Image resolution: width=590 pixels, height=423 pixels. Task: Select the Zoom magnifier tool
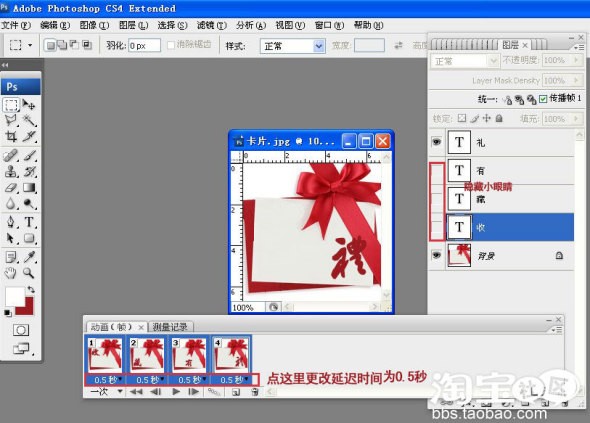29,272
